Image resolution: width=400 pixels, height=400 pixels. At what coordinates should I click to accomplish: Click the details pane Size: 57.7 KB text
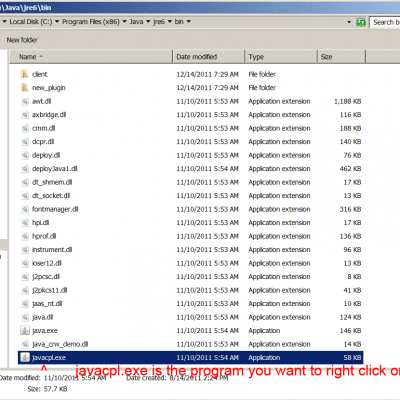(x=47, y=389)
